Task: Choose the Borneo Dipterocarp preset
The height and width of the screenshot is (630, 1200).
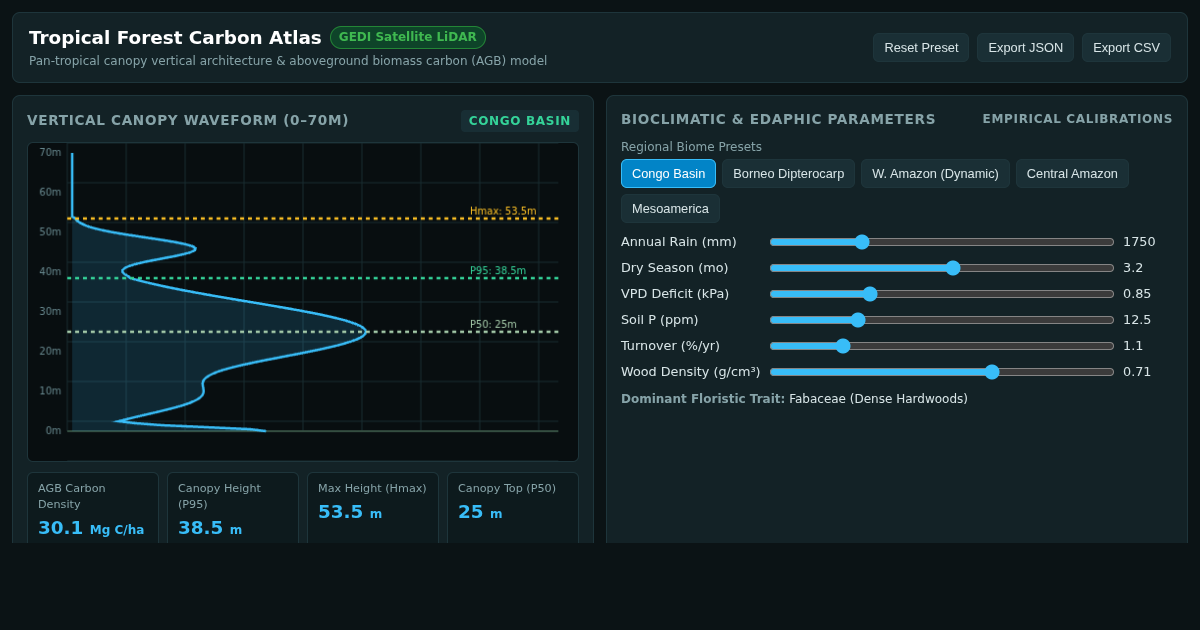Action: [x=788, y=174]
